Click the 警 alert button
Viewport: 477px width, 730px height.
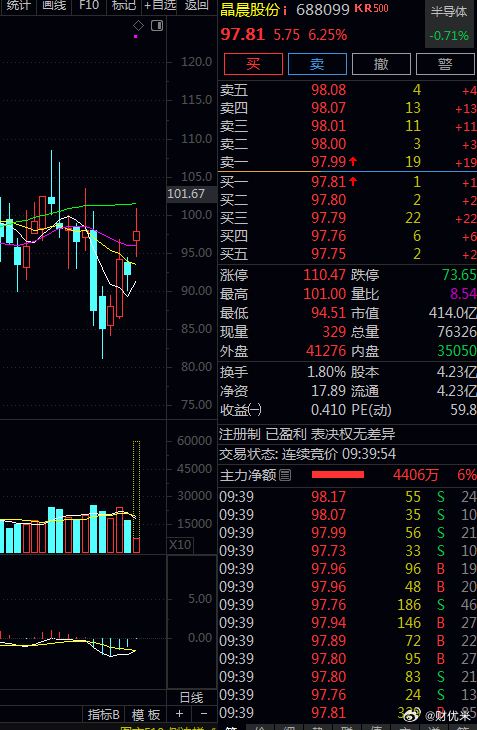[x=445, y=64]
